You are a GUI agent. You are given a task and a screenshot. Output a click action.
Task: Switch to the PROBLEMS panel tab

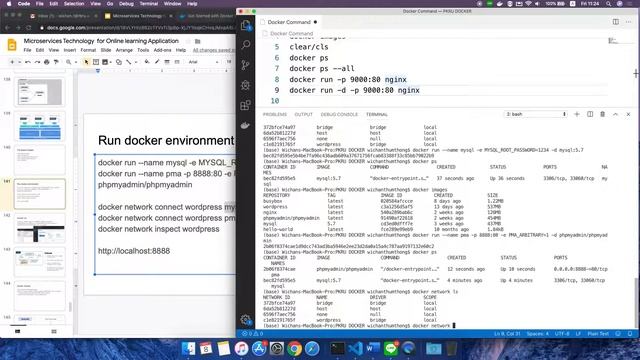(x=275, y=115)
